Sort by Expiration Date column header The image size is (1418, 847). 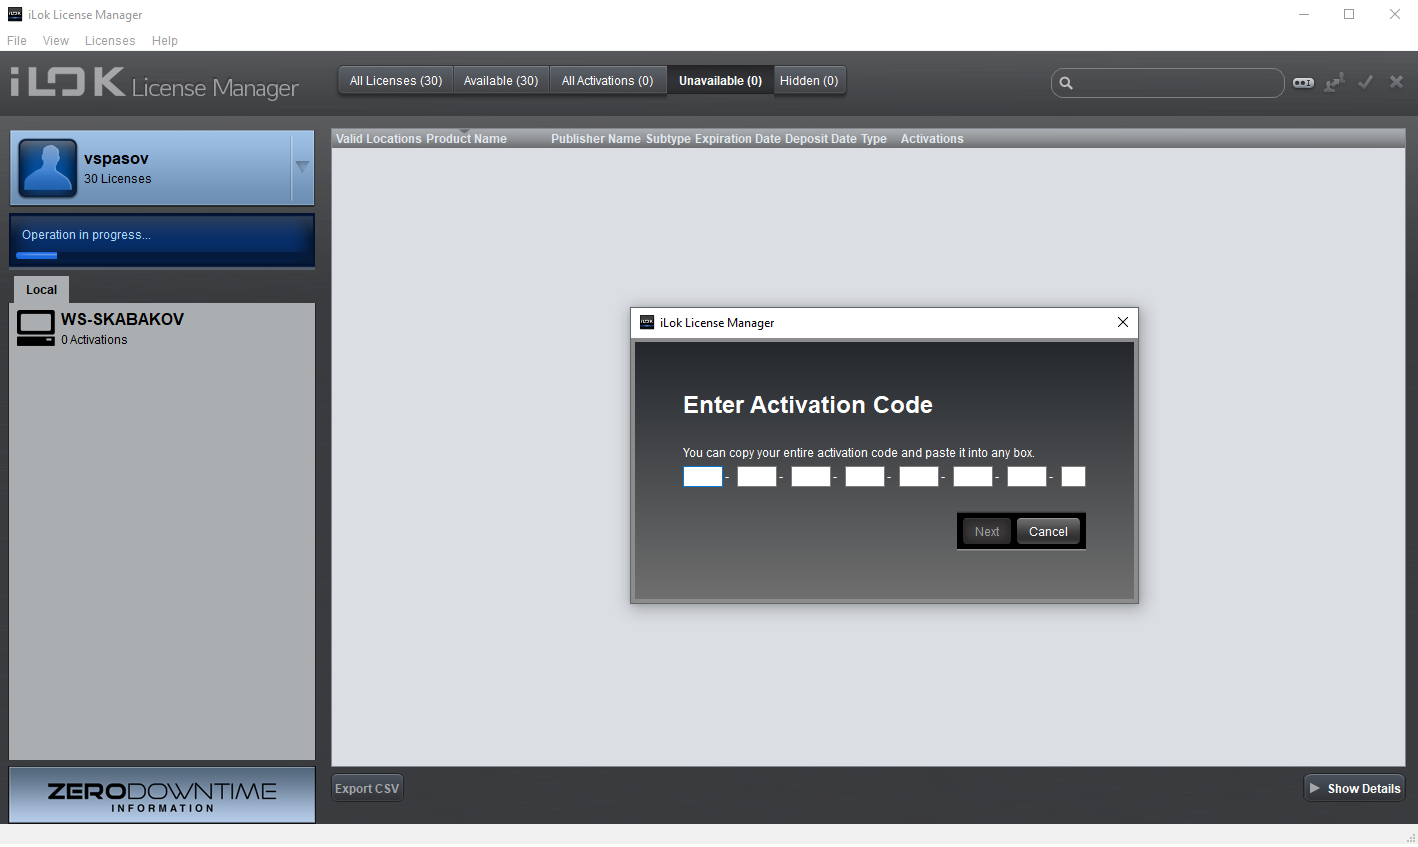pos(738,139)
